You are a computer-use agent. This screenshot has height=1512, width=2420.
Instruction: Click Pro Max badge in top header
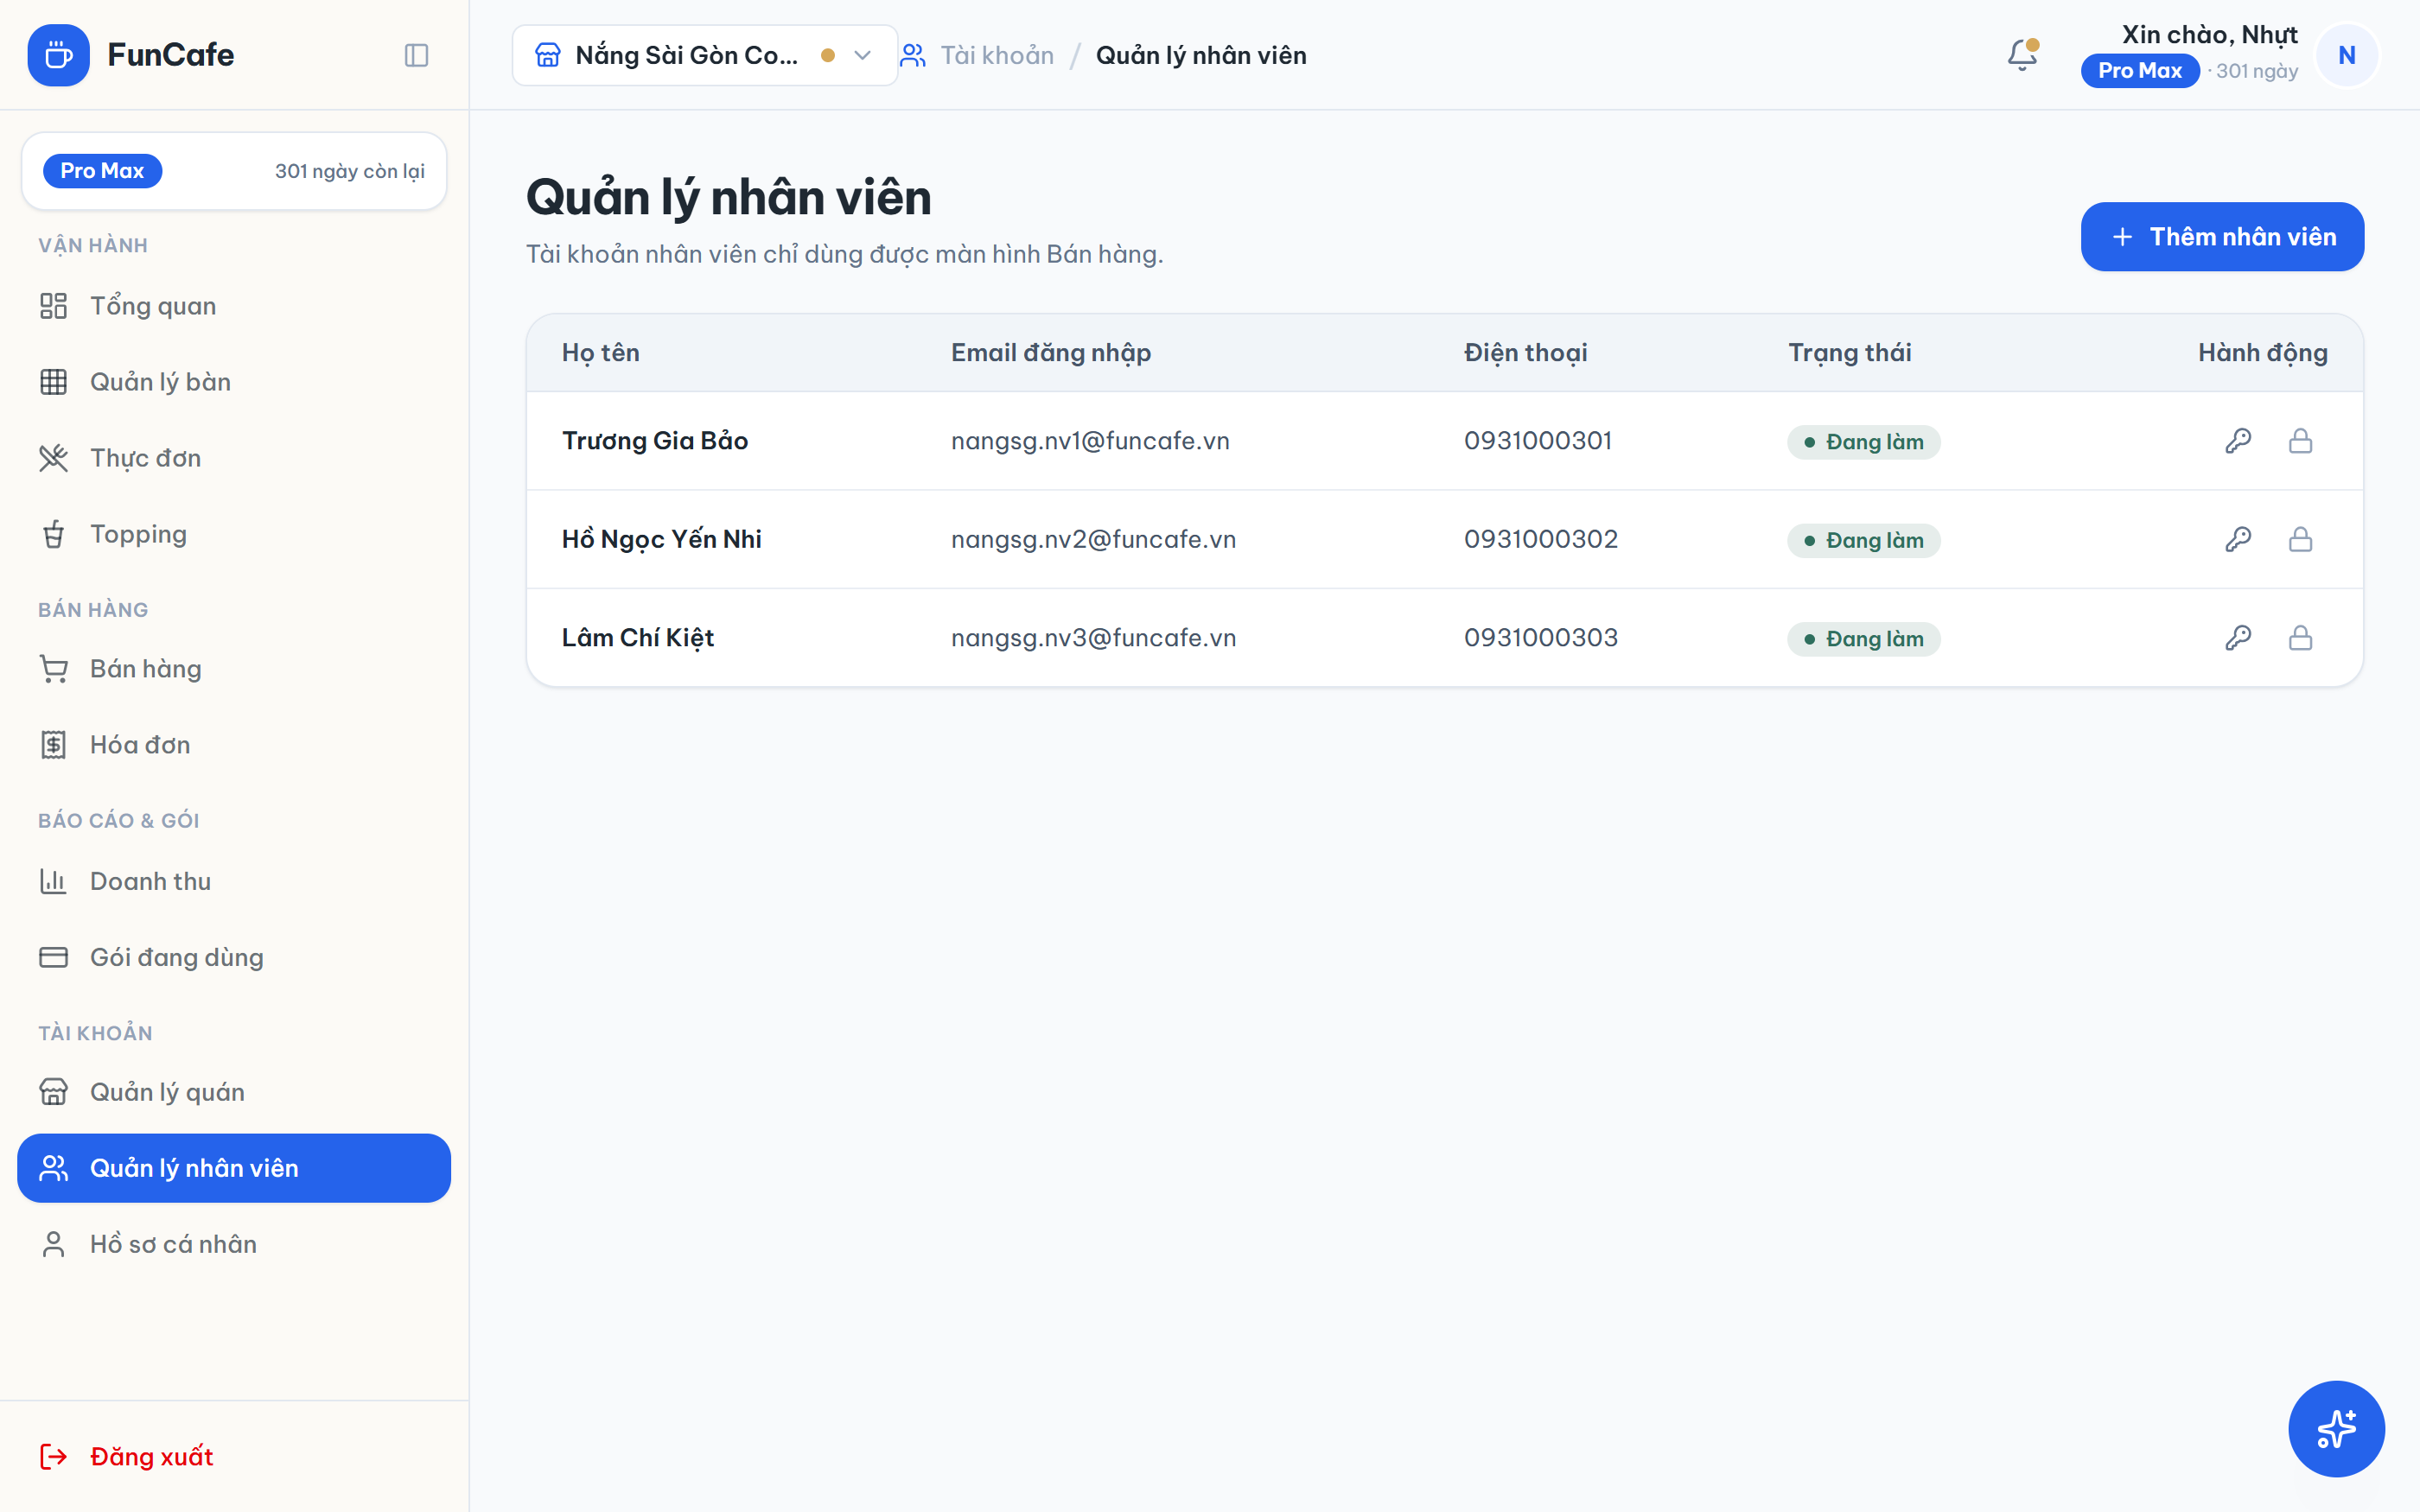tap(2139, 71)
